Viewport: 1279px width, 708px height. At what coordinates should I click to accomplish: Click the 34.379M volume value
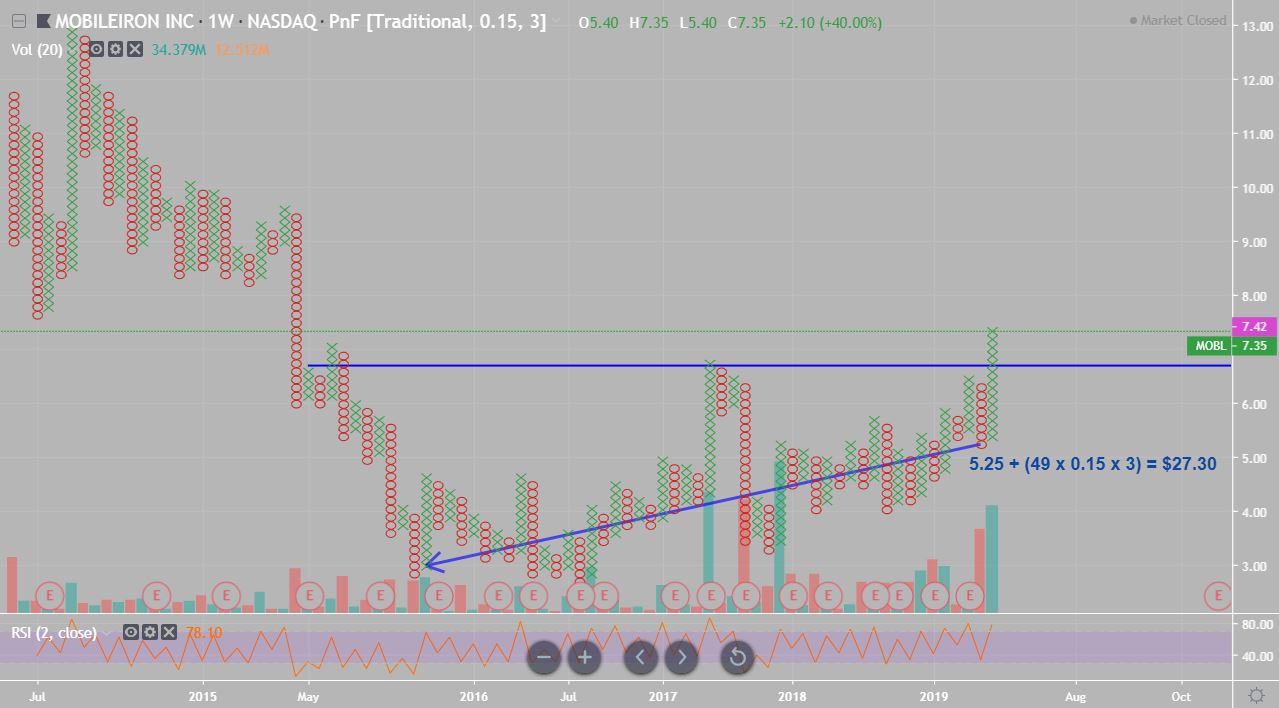[x=178, y=49]
